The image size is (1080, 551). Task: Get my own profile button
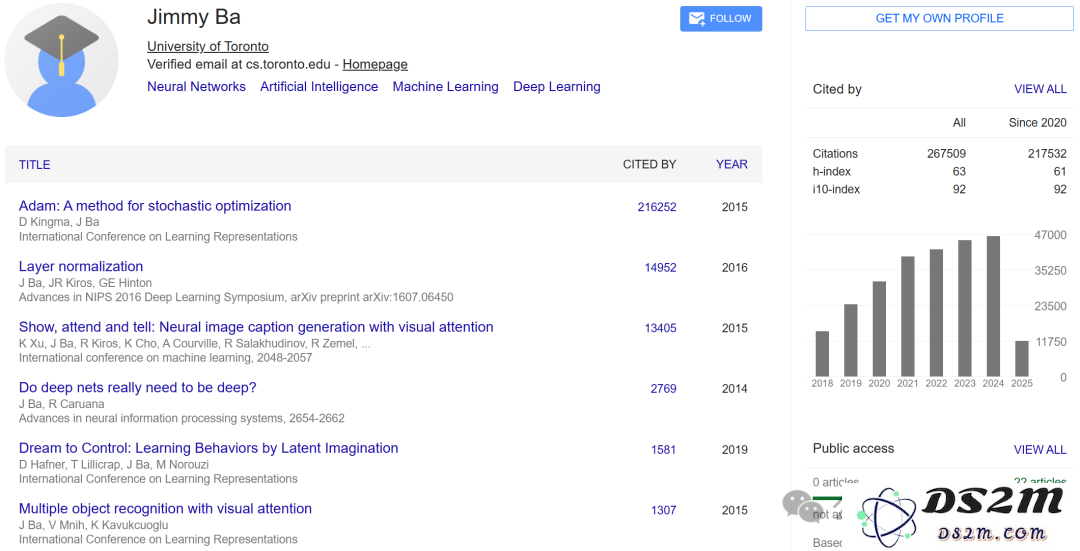(939, 19)
